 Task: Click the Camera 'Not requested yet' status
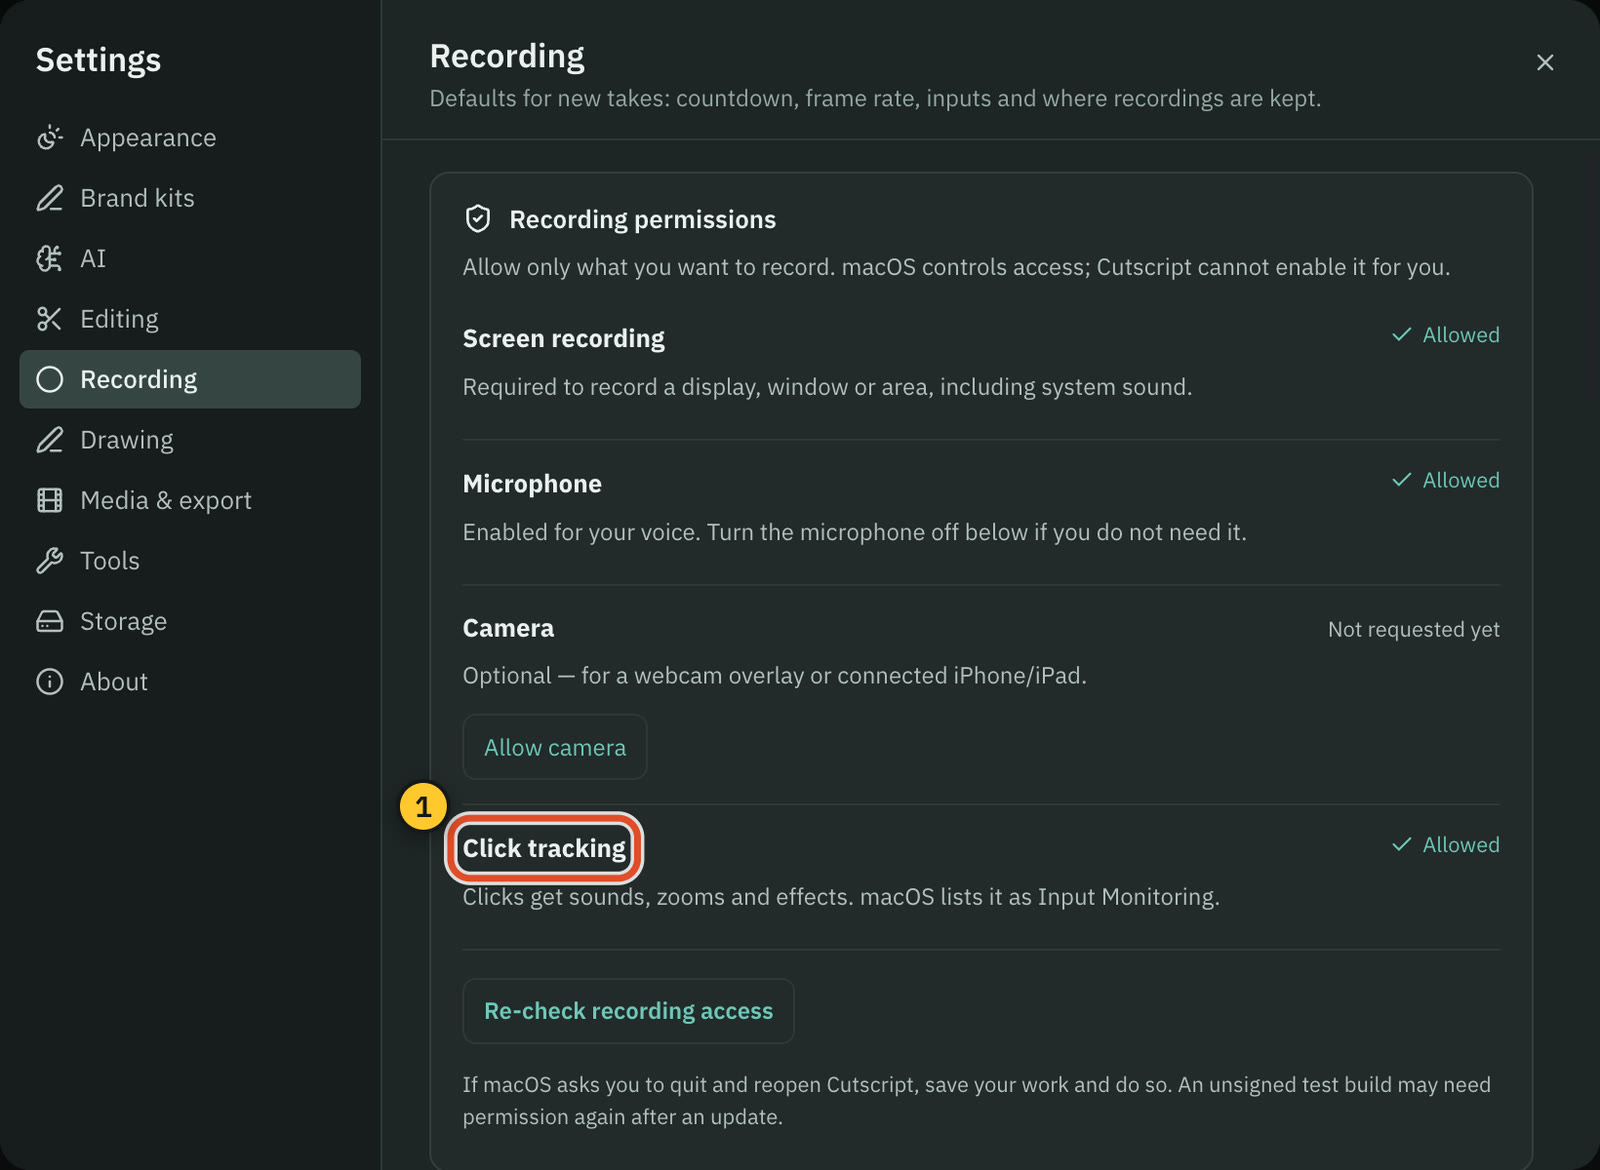1414,629
